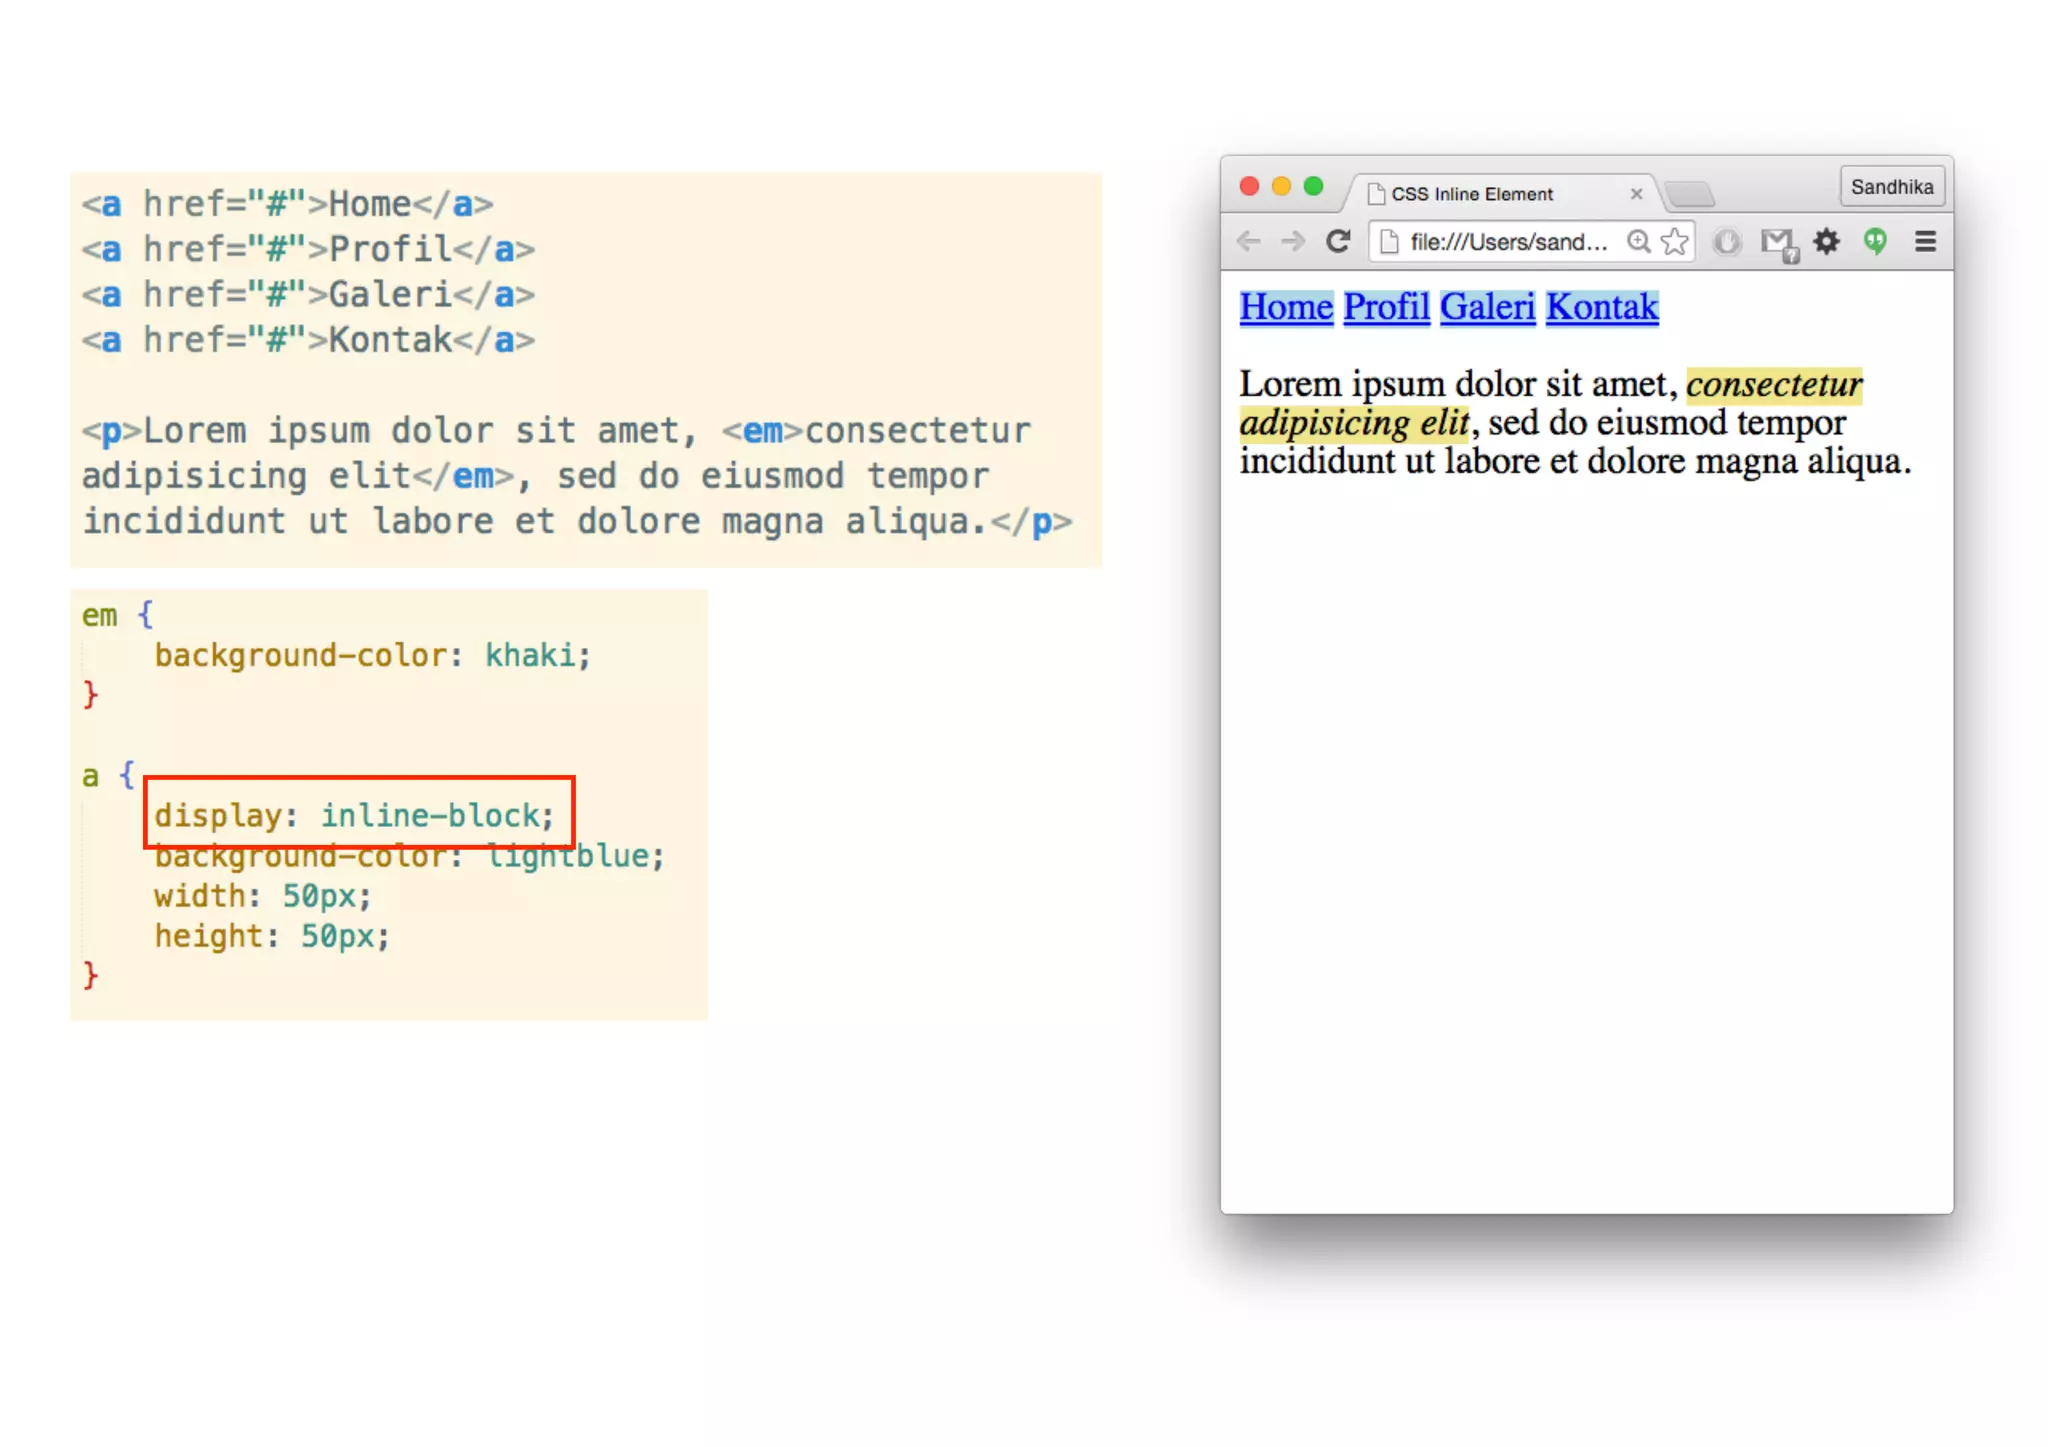This screenshot has height=1447, width=2048.
Task: Open the Gmail checker extension icon
Action: tap(1778, 243)
